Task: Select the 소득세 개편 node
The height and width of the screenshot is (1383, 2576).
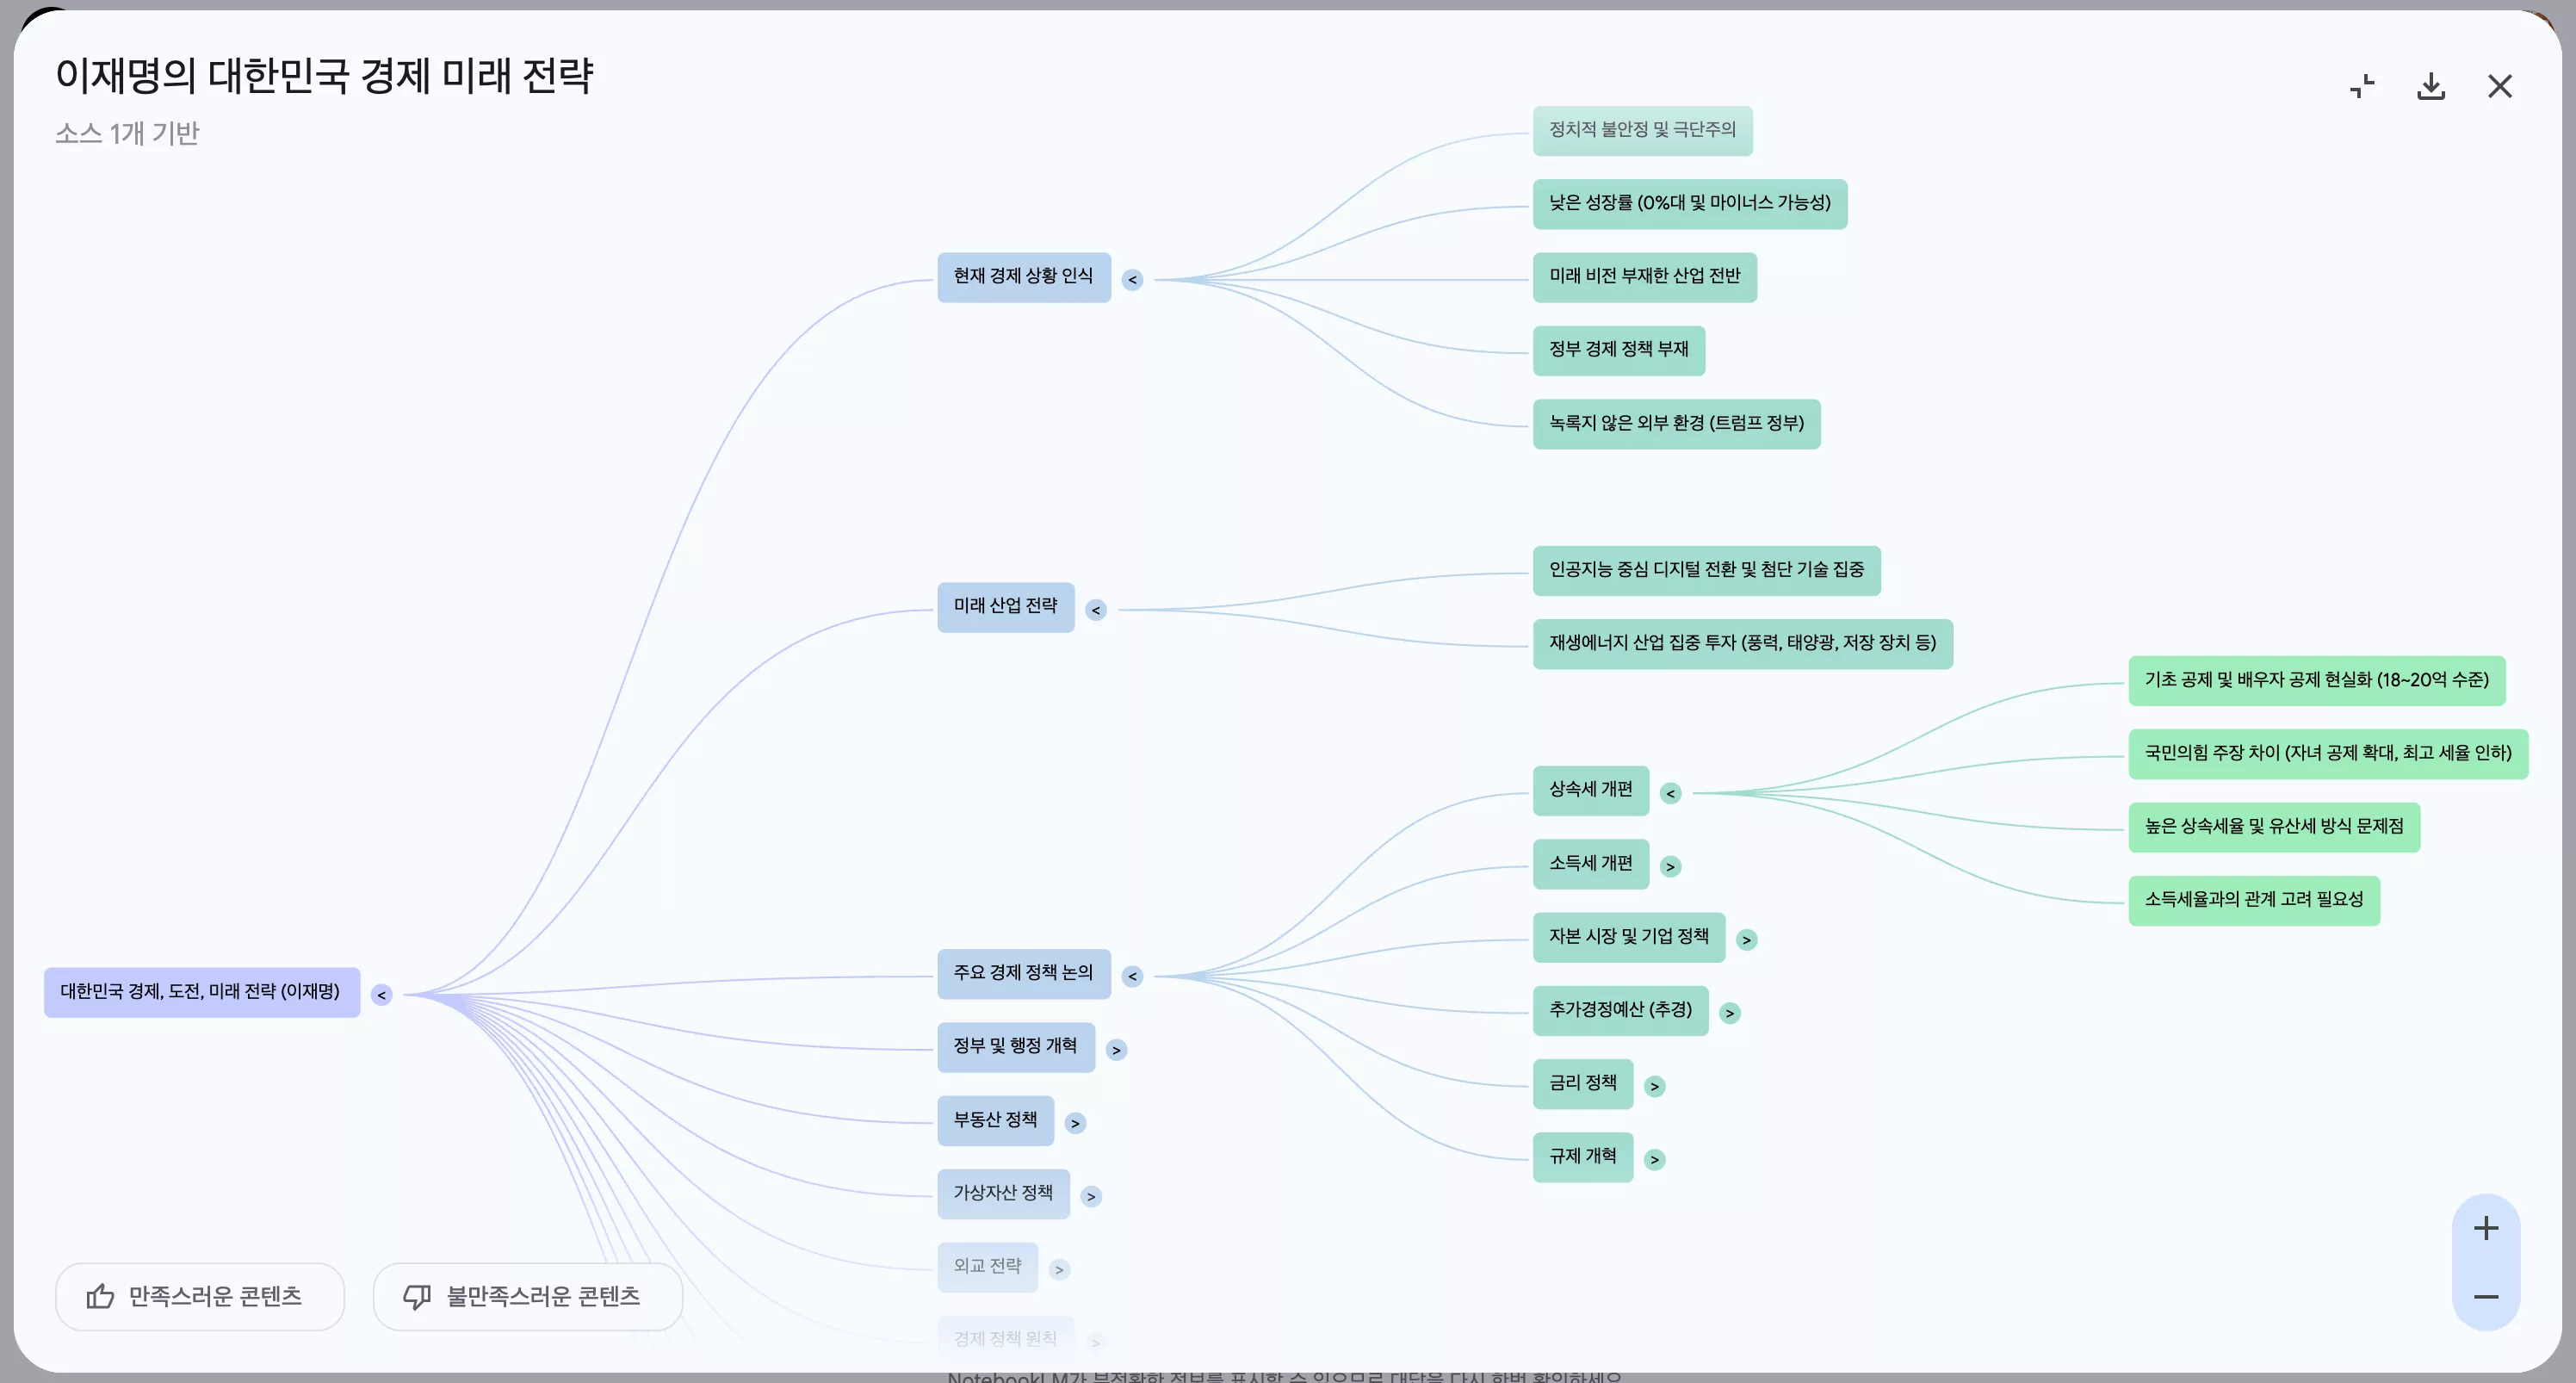Action: click(1590, 864)
